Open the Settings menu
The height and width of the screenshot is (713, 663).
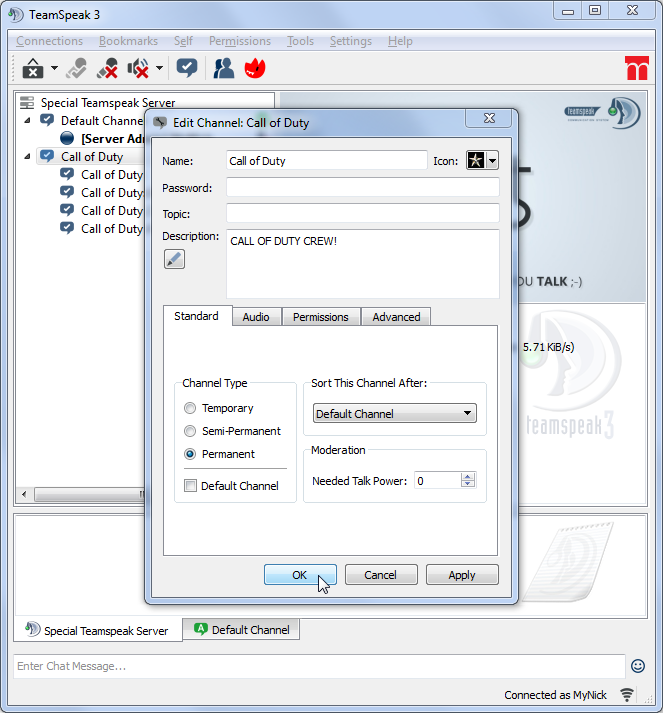[x=351, y=41]
